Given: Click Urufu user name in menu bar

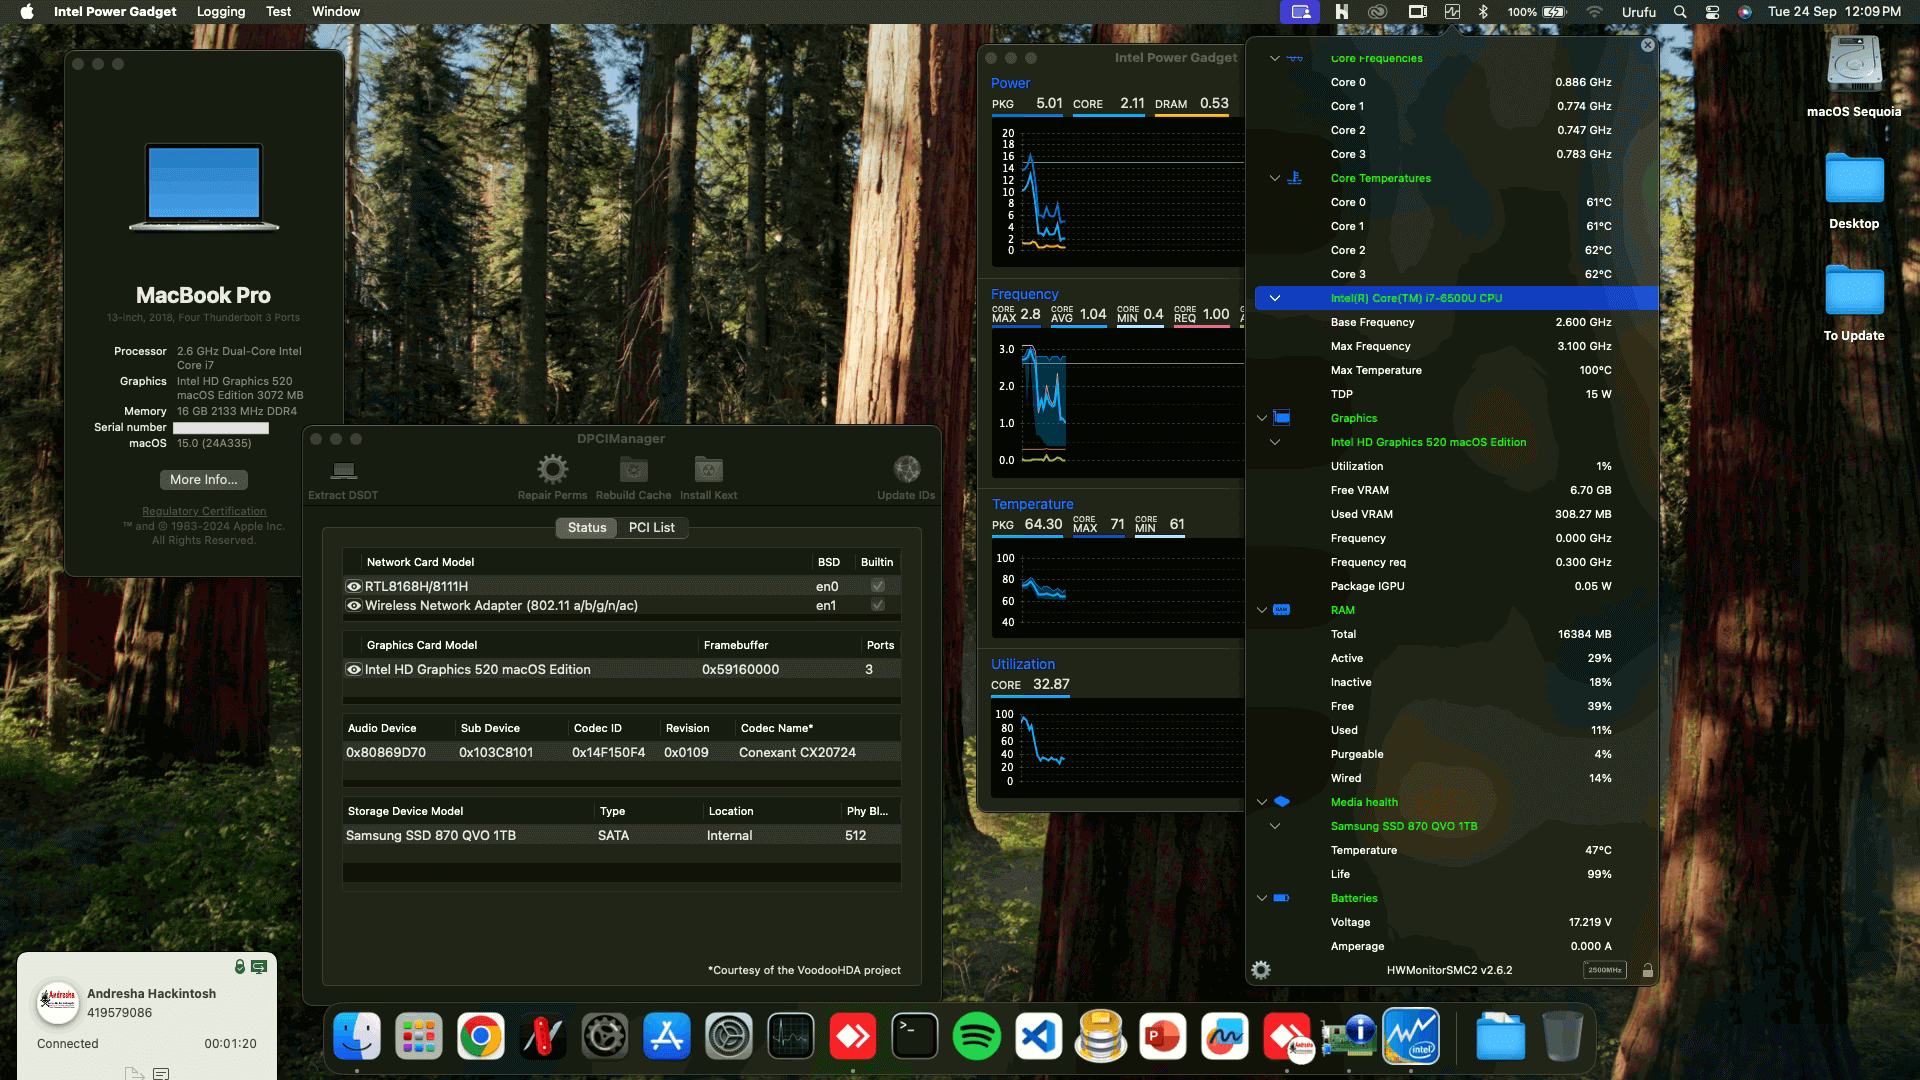Looking at the screenshot, I should tap(1639, 12).
